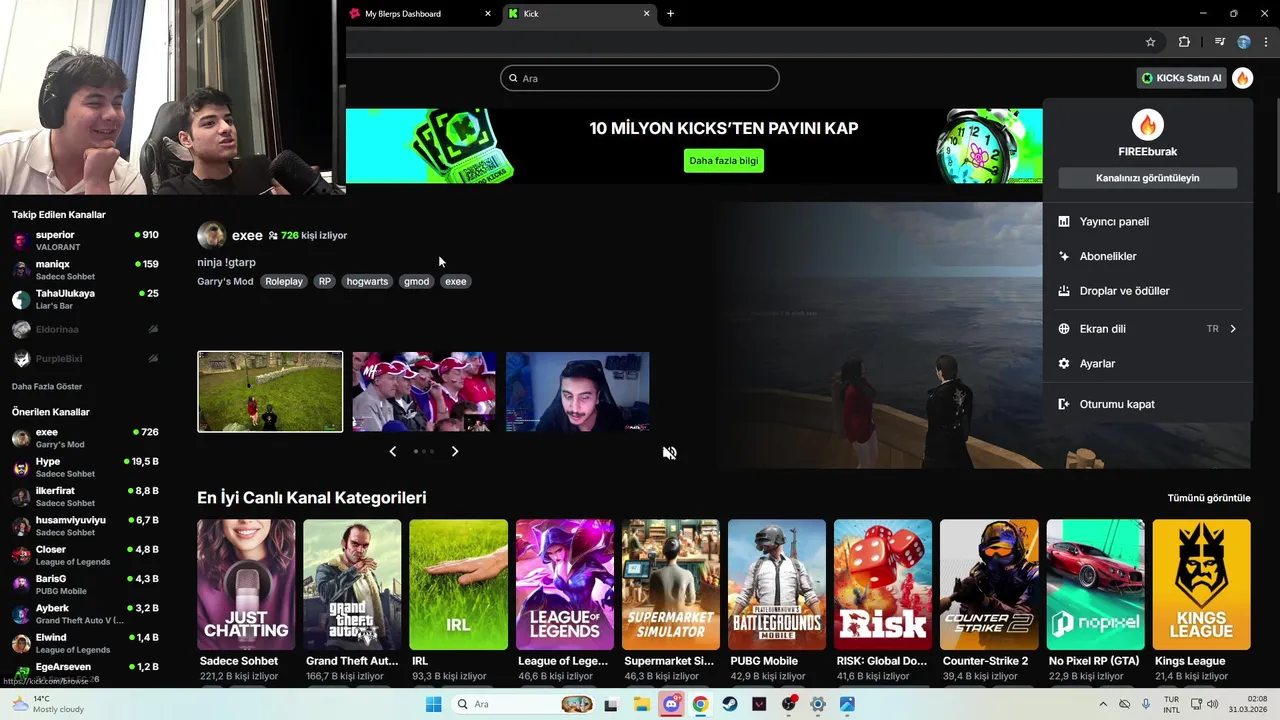Select the bearded streamer webcam thumbnail
The image size is (1280, 720).
pyautogui.click(x=578, y=392)
